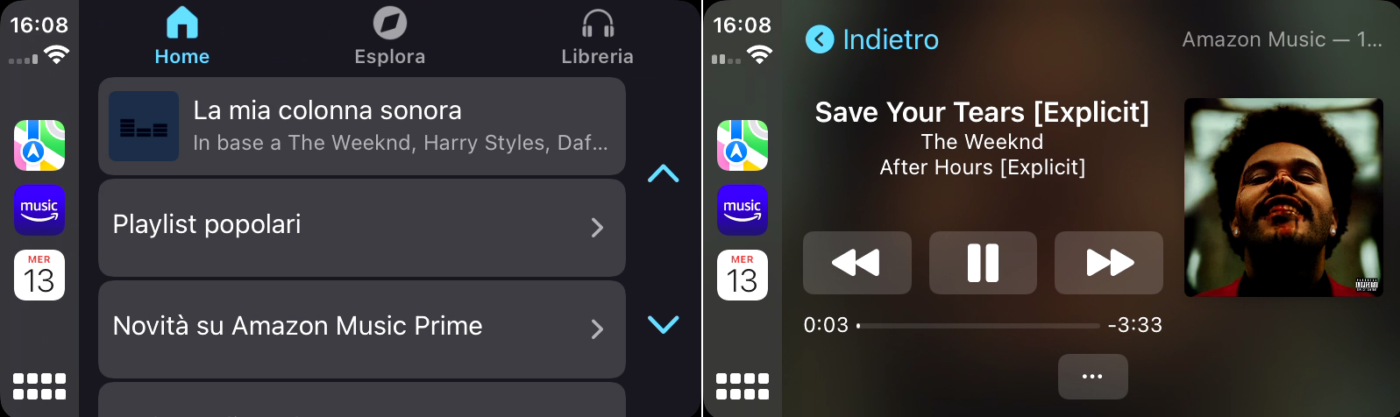Pause Save Your Tears playback
Screen dimensions: 1400x417
(x=983, y=263)
